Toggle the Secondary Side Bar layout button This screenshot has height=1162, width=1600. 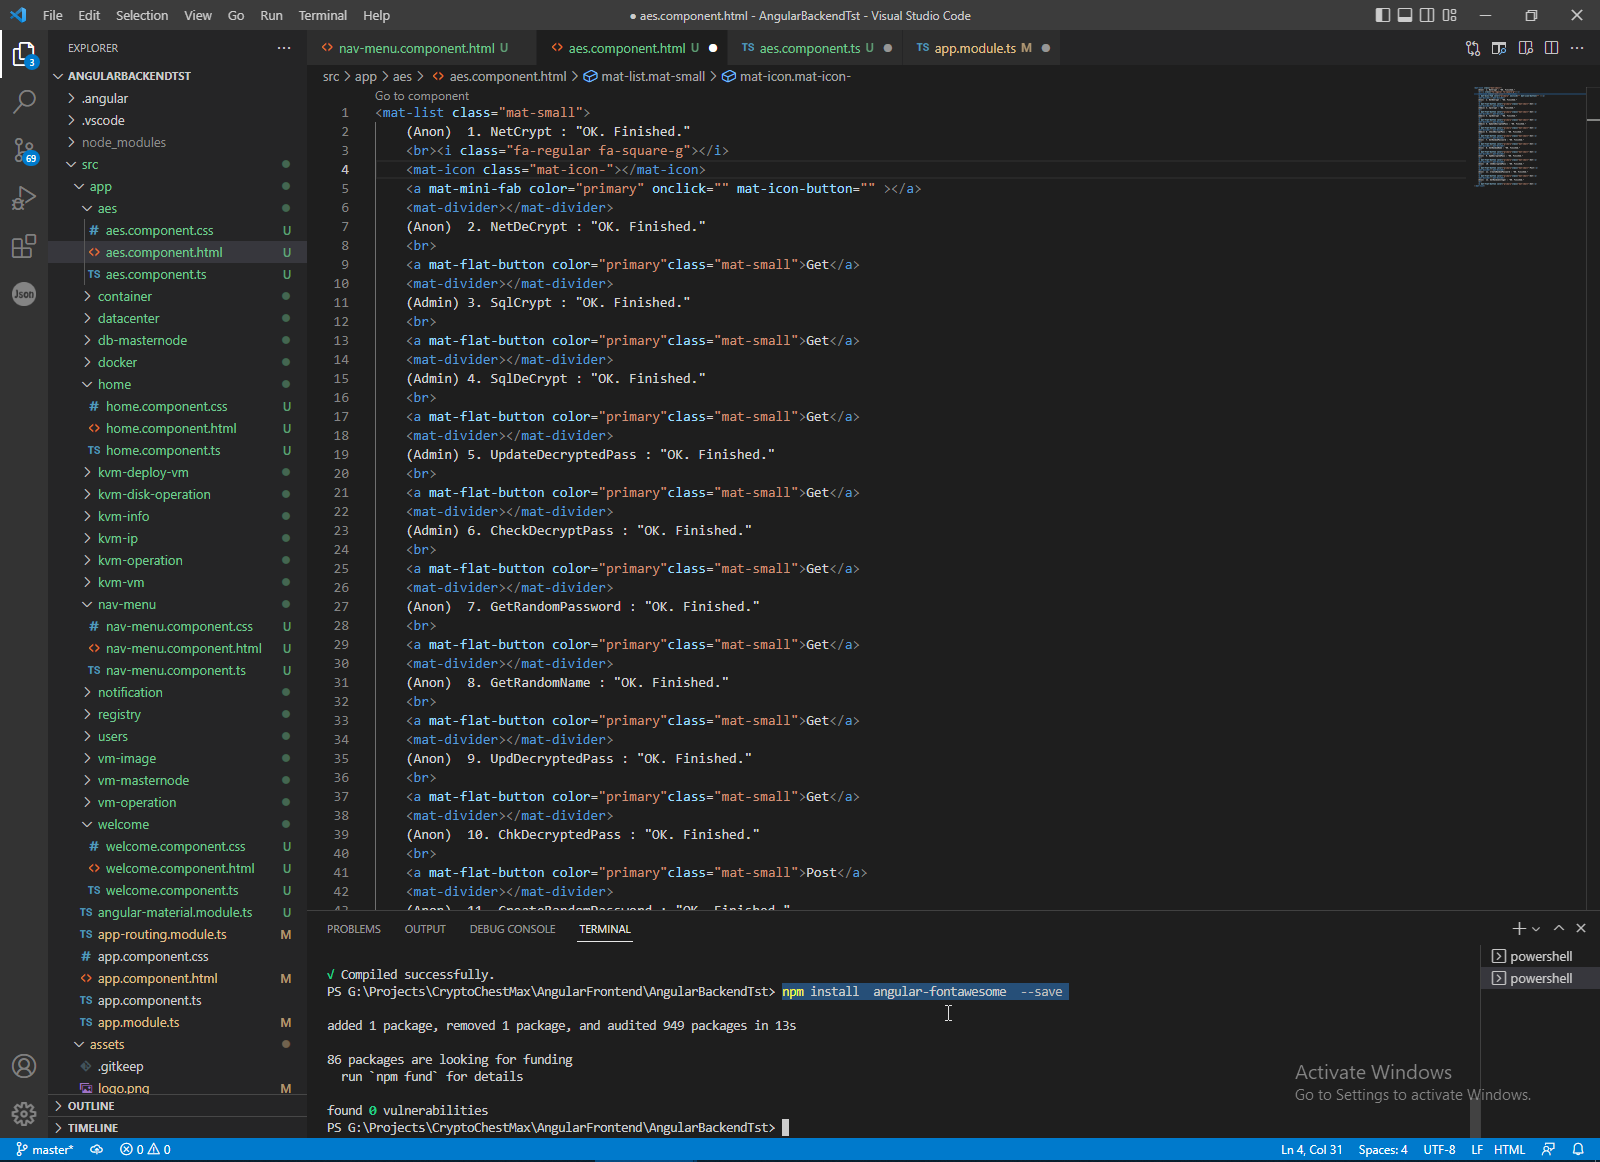[1427, 15]
